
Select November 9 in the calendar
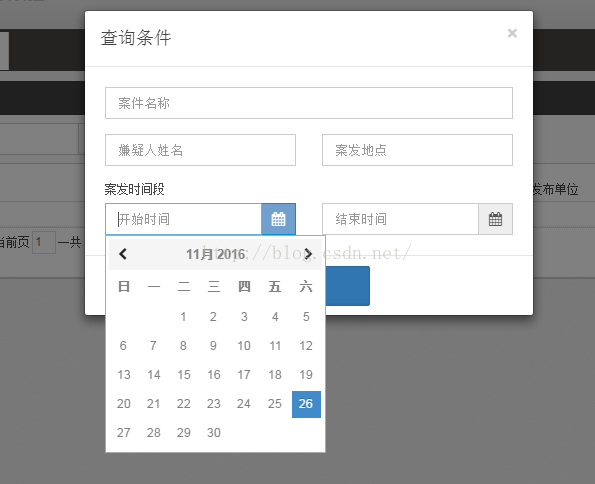(x=214, y=345)
